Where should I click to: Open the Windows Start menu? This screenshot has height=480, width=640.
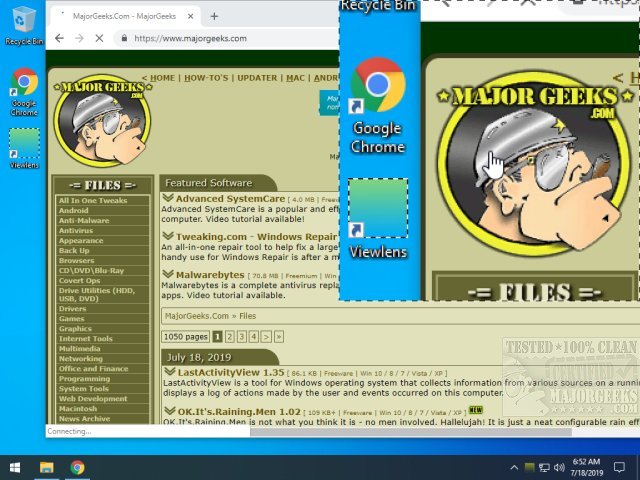click(x=15, y=467)
